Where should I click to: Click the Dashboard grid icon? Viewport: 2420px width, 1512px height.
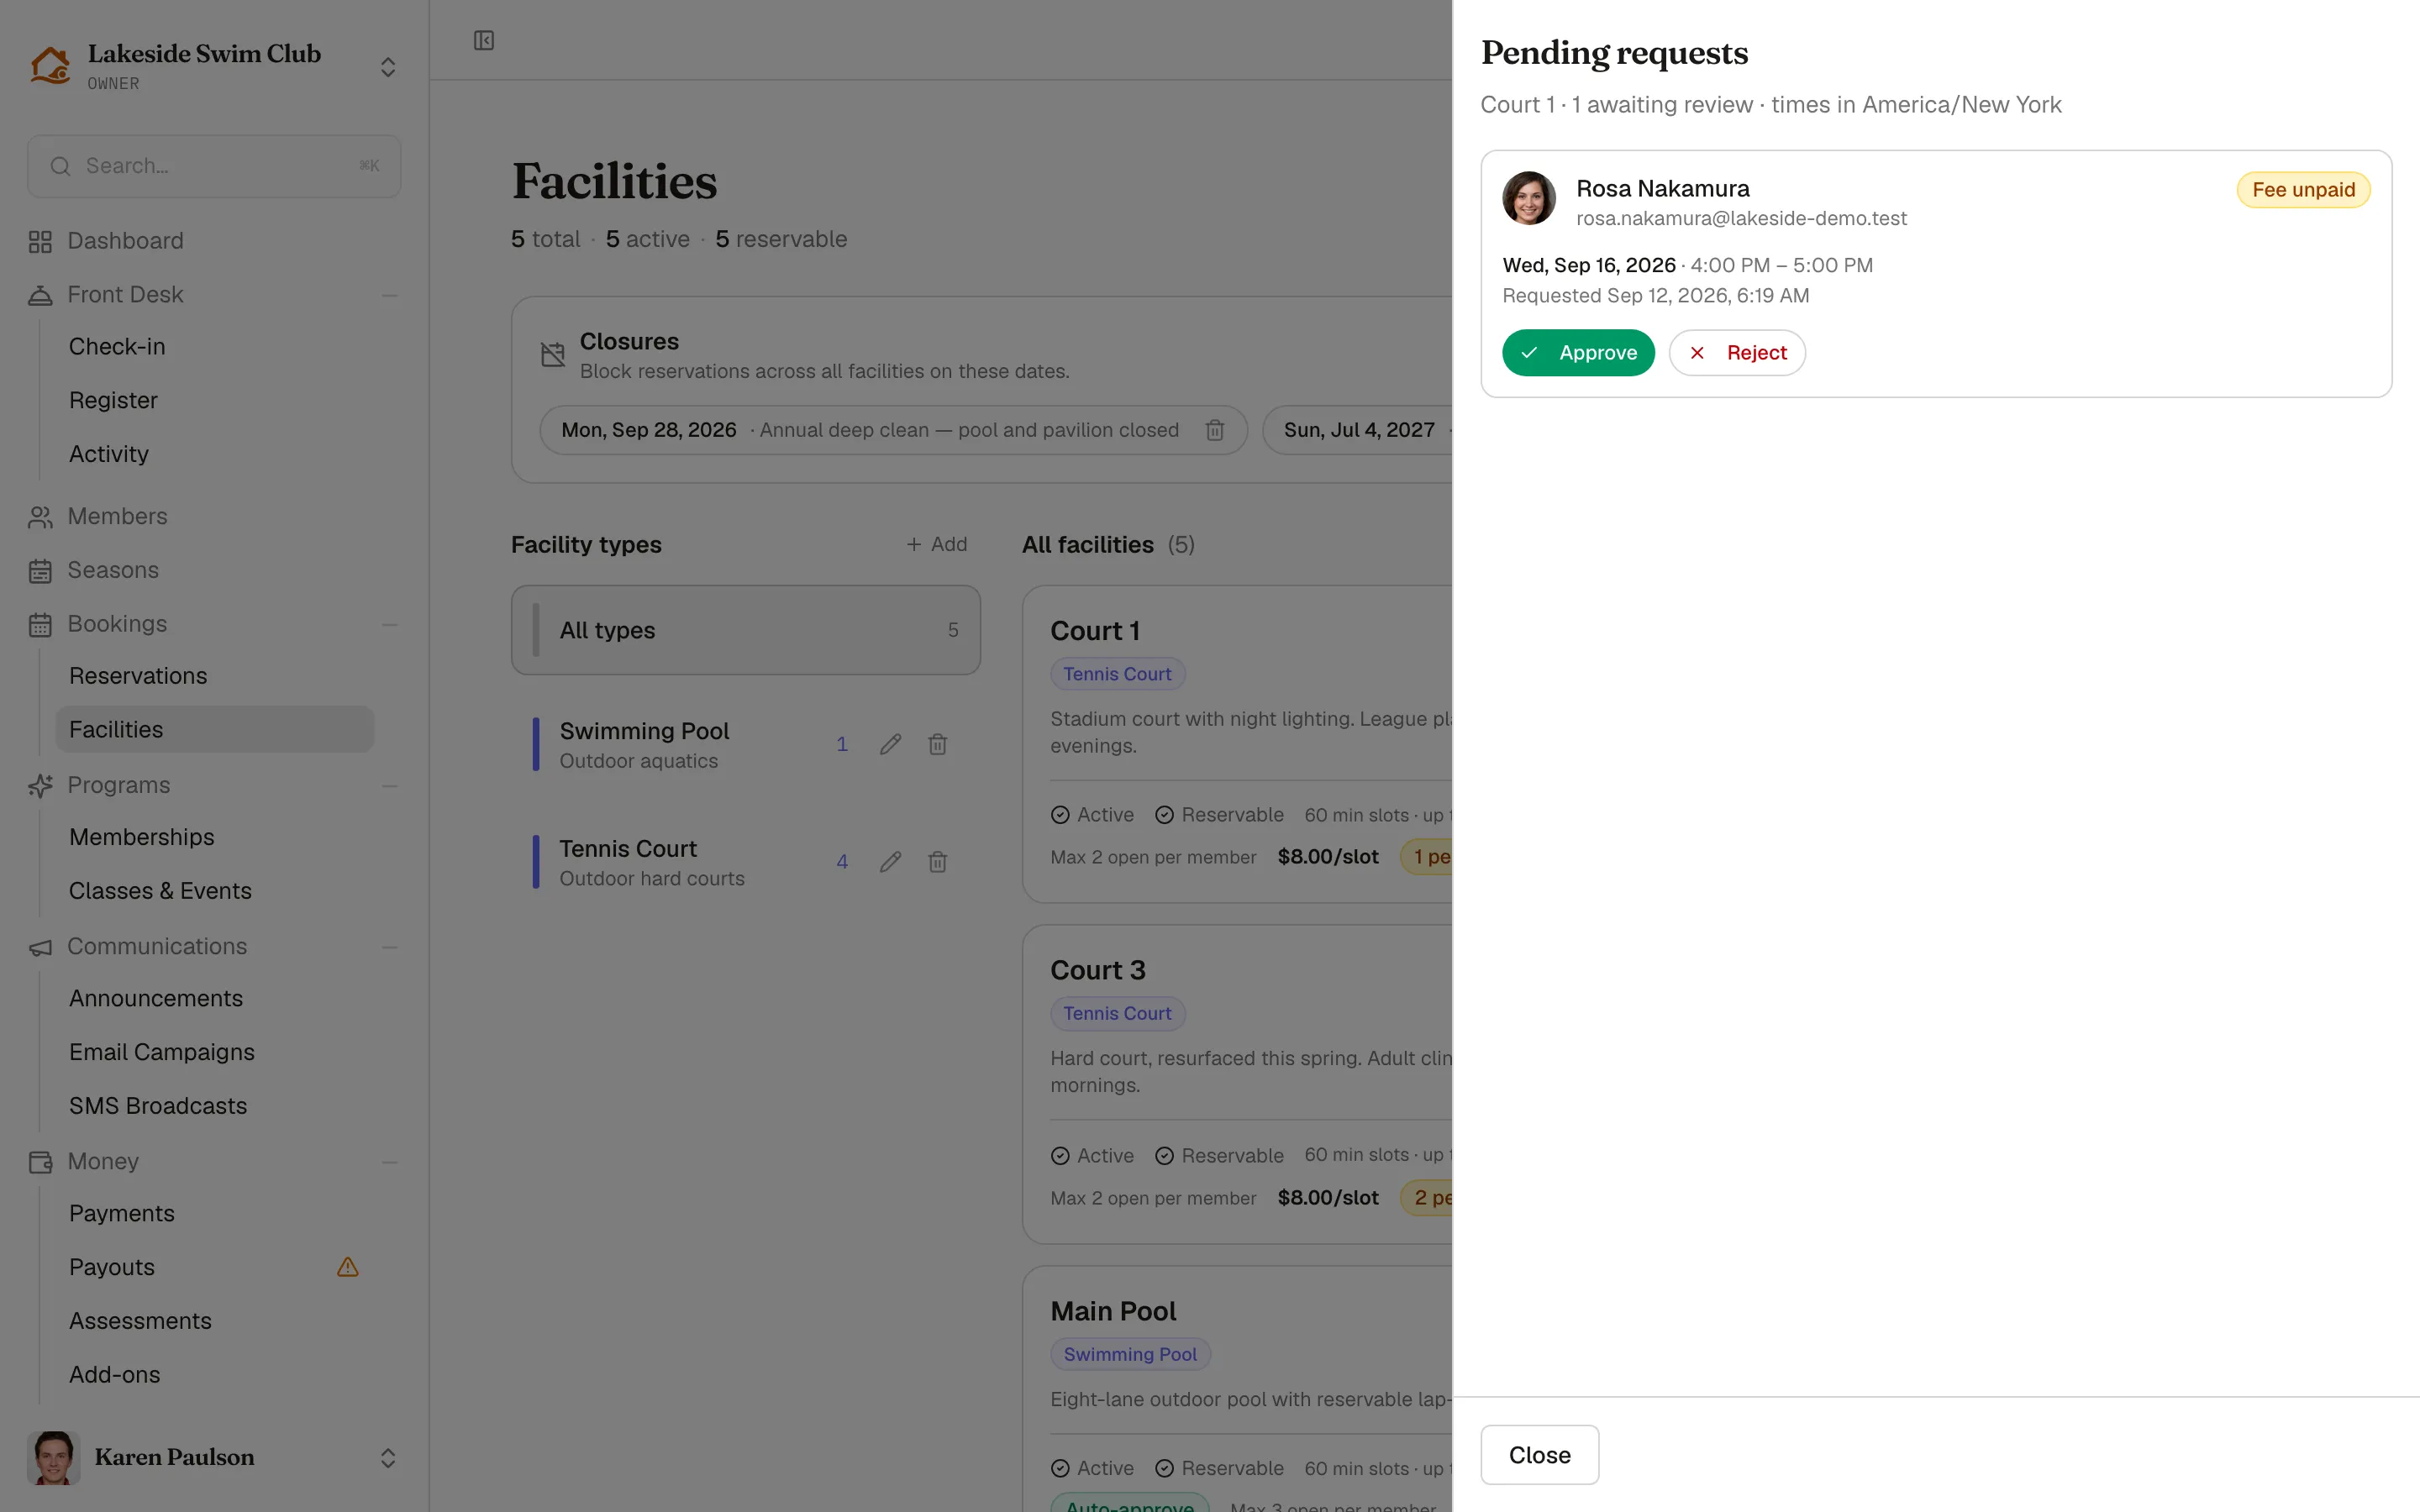coord(40,241)
